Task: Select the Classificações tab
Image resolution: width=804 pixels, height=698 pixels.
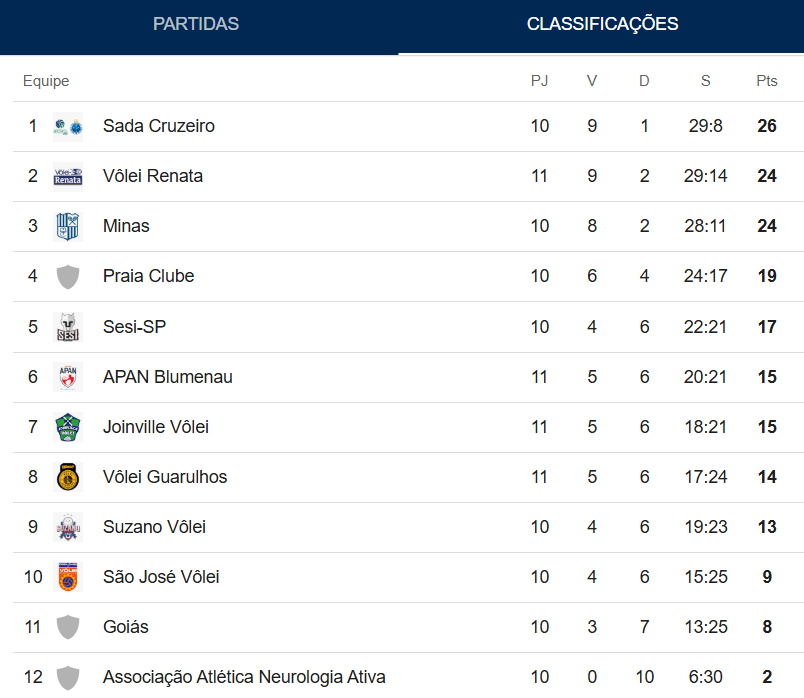Action: [602, 24]
